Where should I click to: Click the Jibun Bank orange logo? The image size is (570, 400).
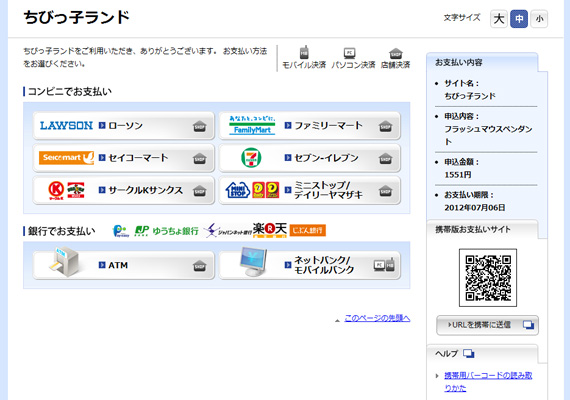[308, 230]
